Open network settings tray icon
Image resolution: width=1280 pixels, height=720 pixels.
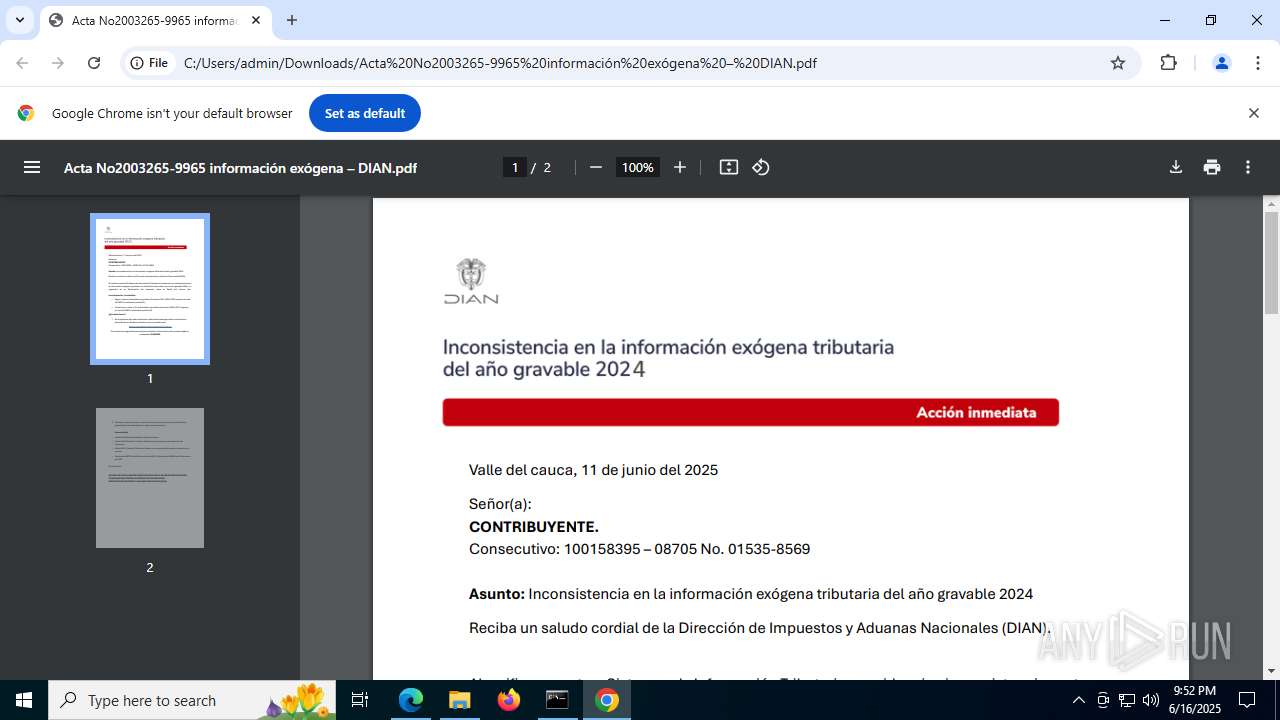pyautogui.click(x=1127, y=700)
